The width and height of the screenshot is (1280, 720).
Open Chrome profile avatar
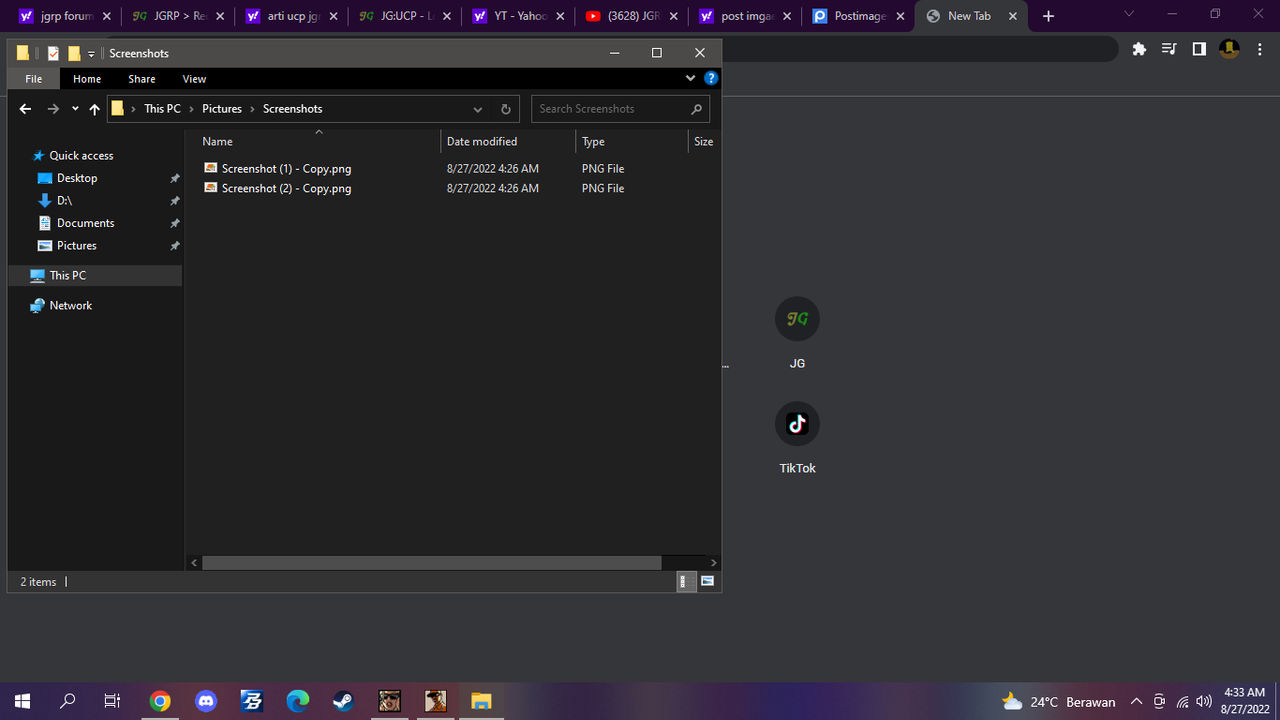1229,49
